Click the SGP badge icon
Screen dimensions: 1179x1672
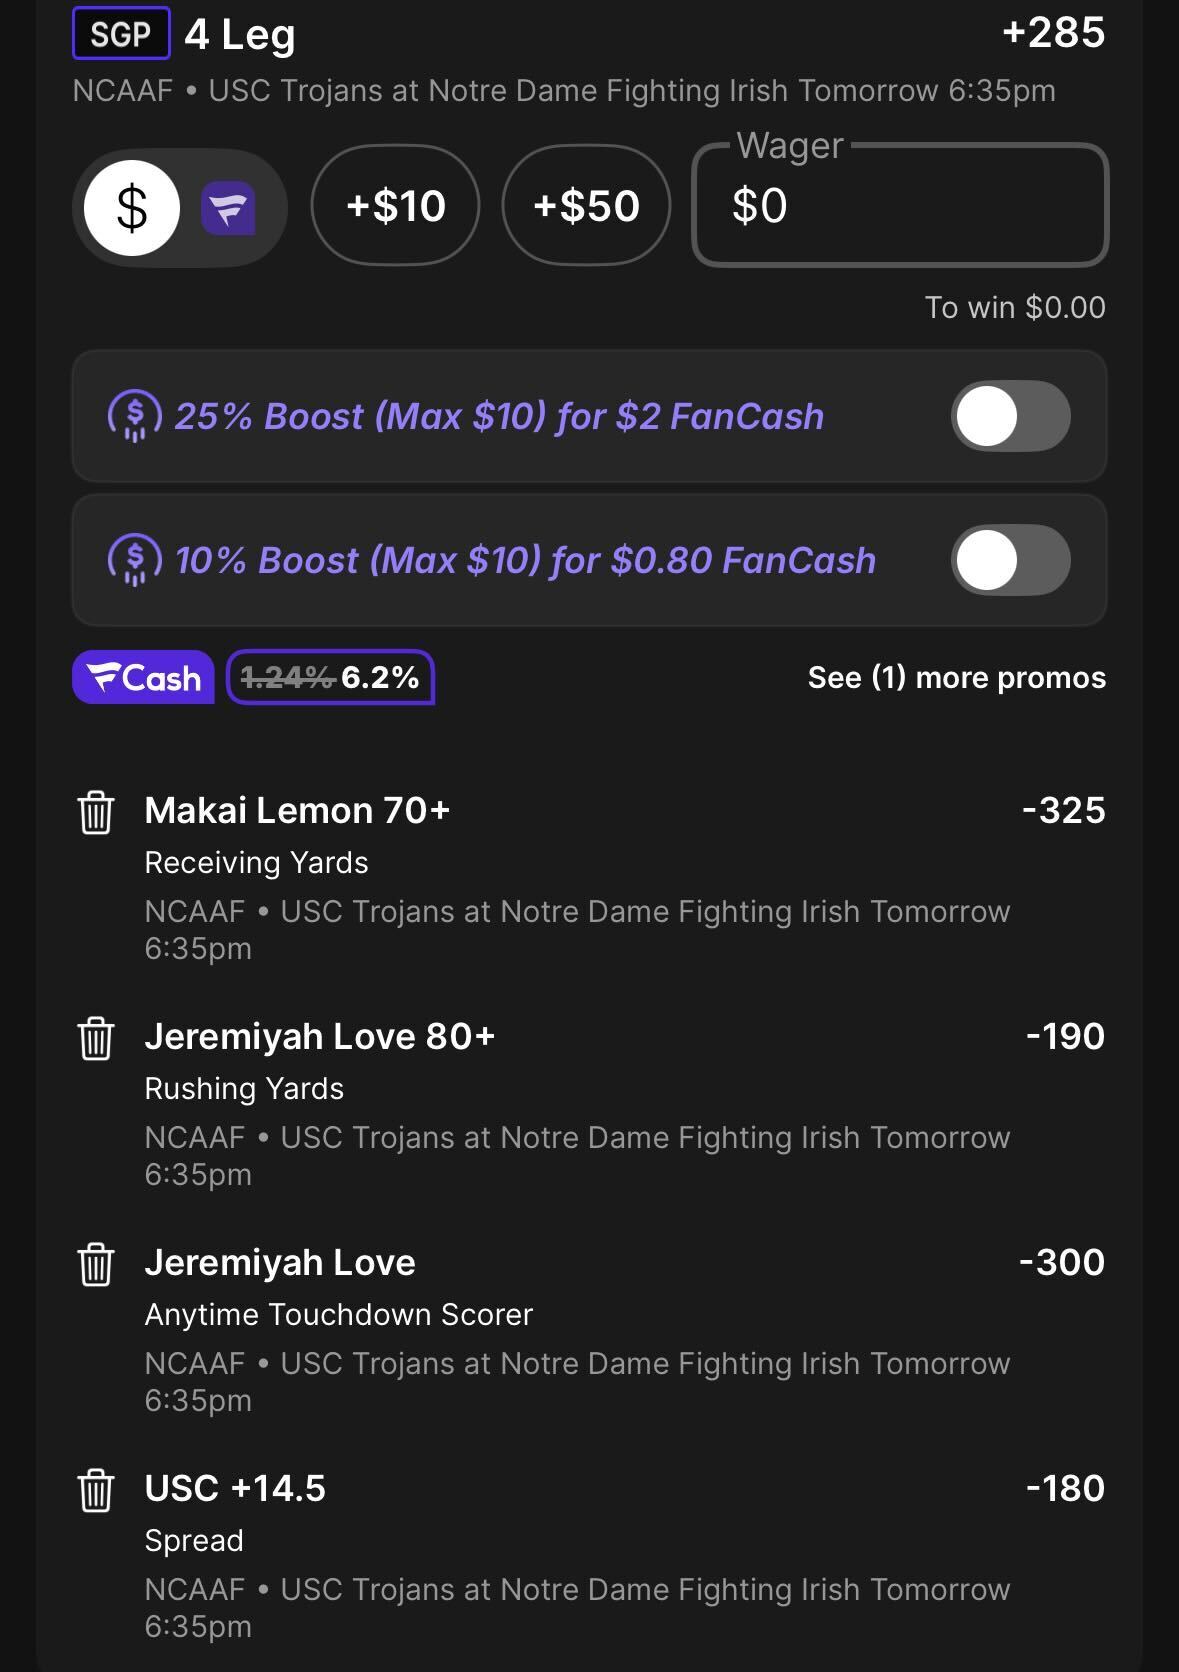point(121,34)
